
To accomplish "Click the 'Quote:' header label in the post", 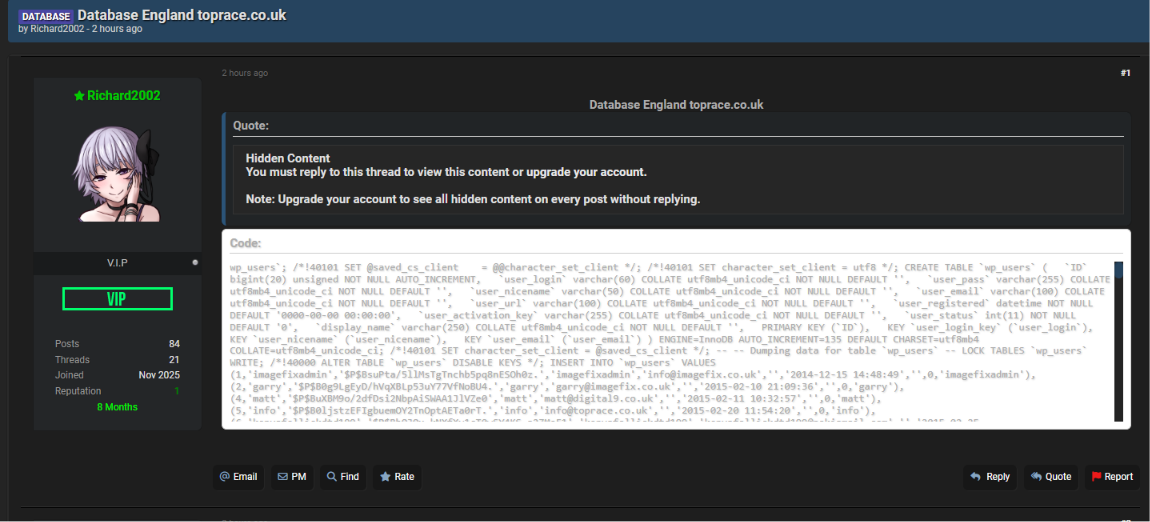I will [x=250, y=126].
